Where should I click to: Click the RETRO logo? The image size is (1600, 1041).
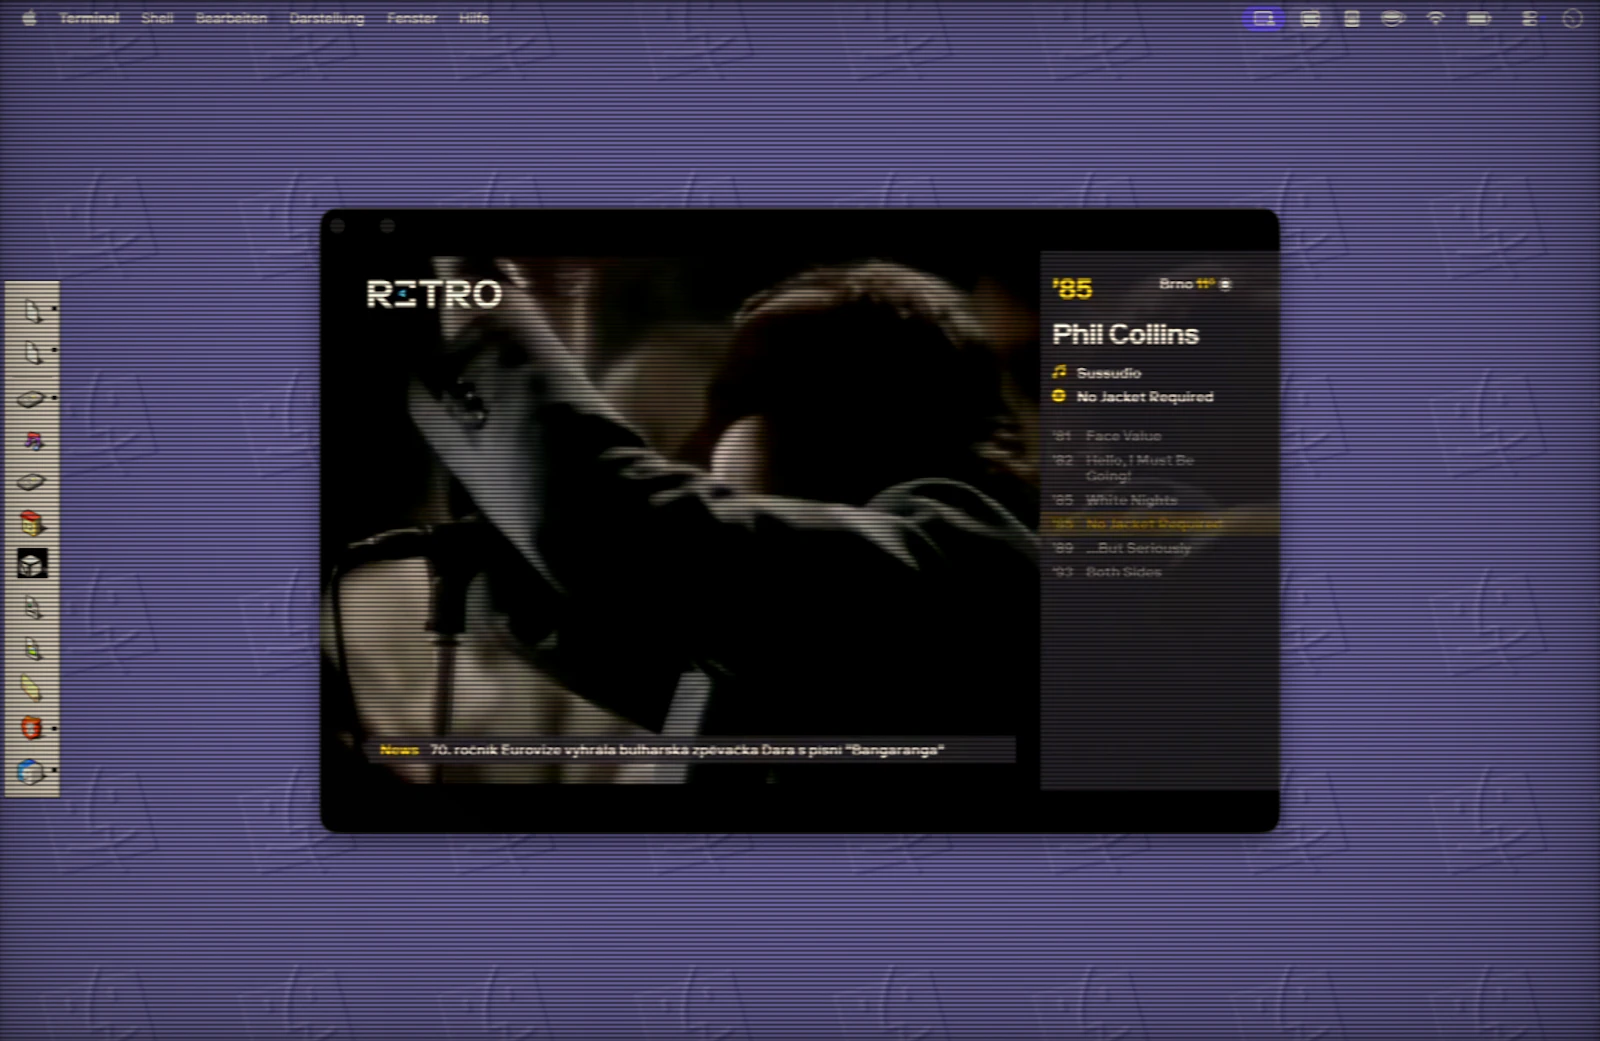click(x=434, y=294)
